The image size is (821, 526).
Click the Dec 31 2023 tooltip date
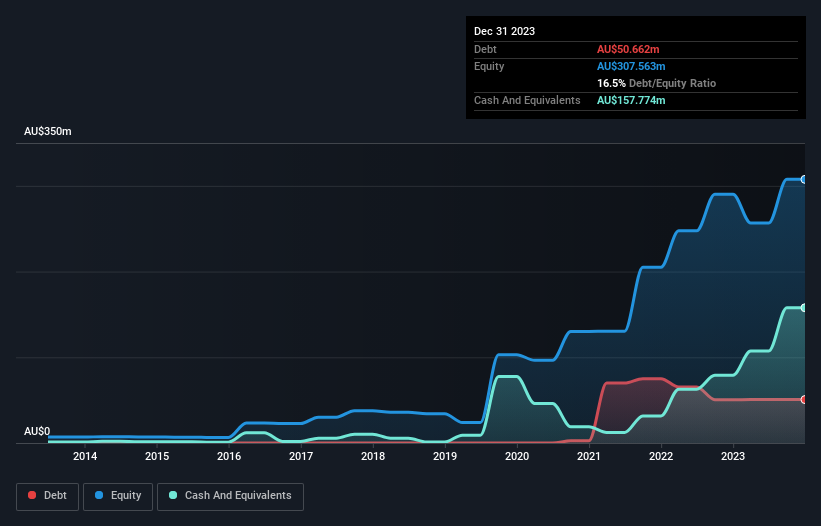[504, 31]
